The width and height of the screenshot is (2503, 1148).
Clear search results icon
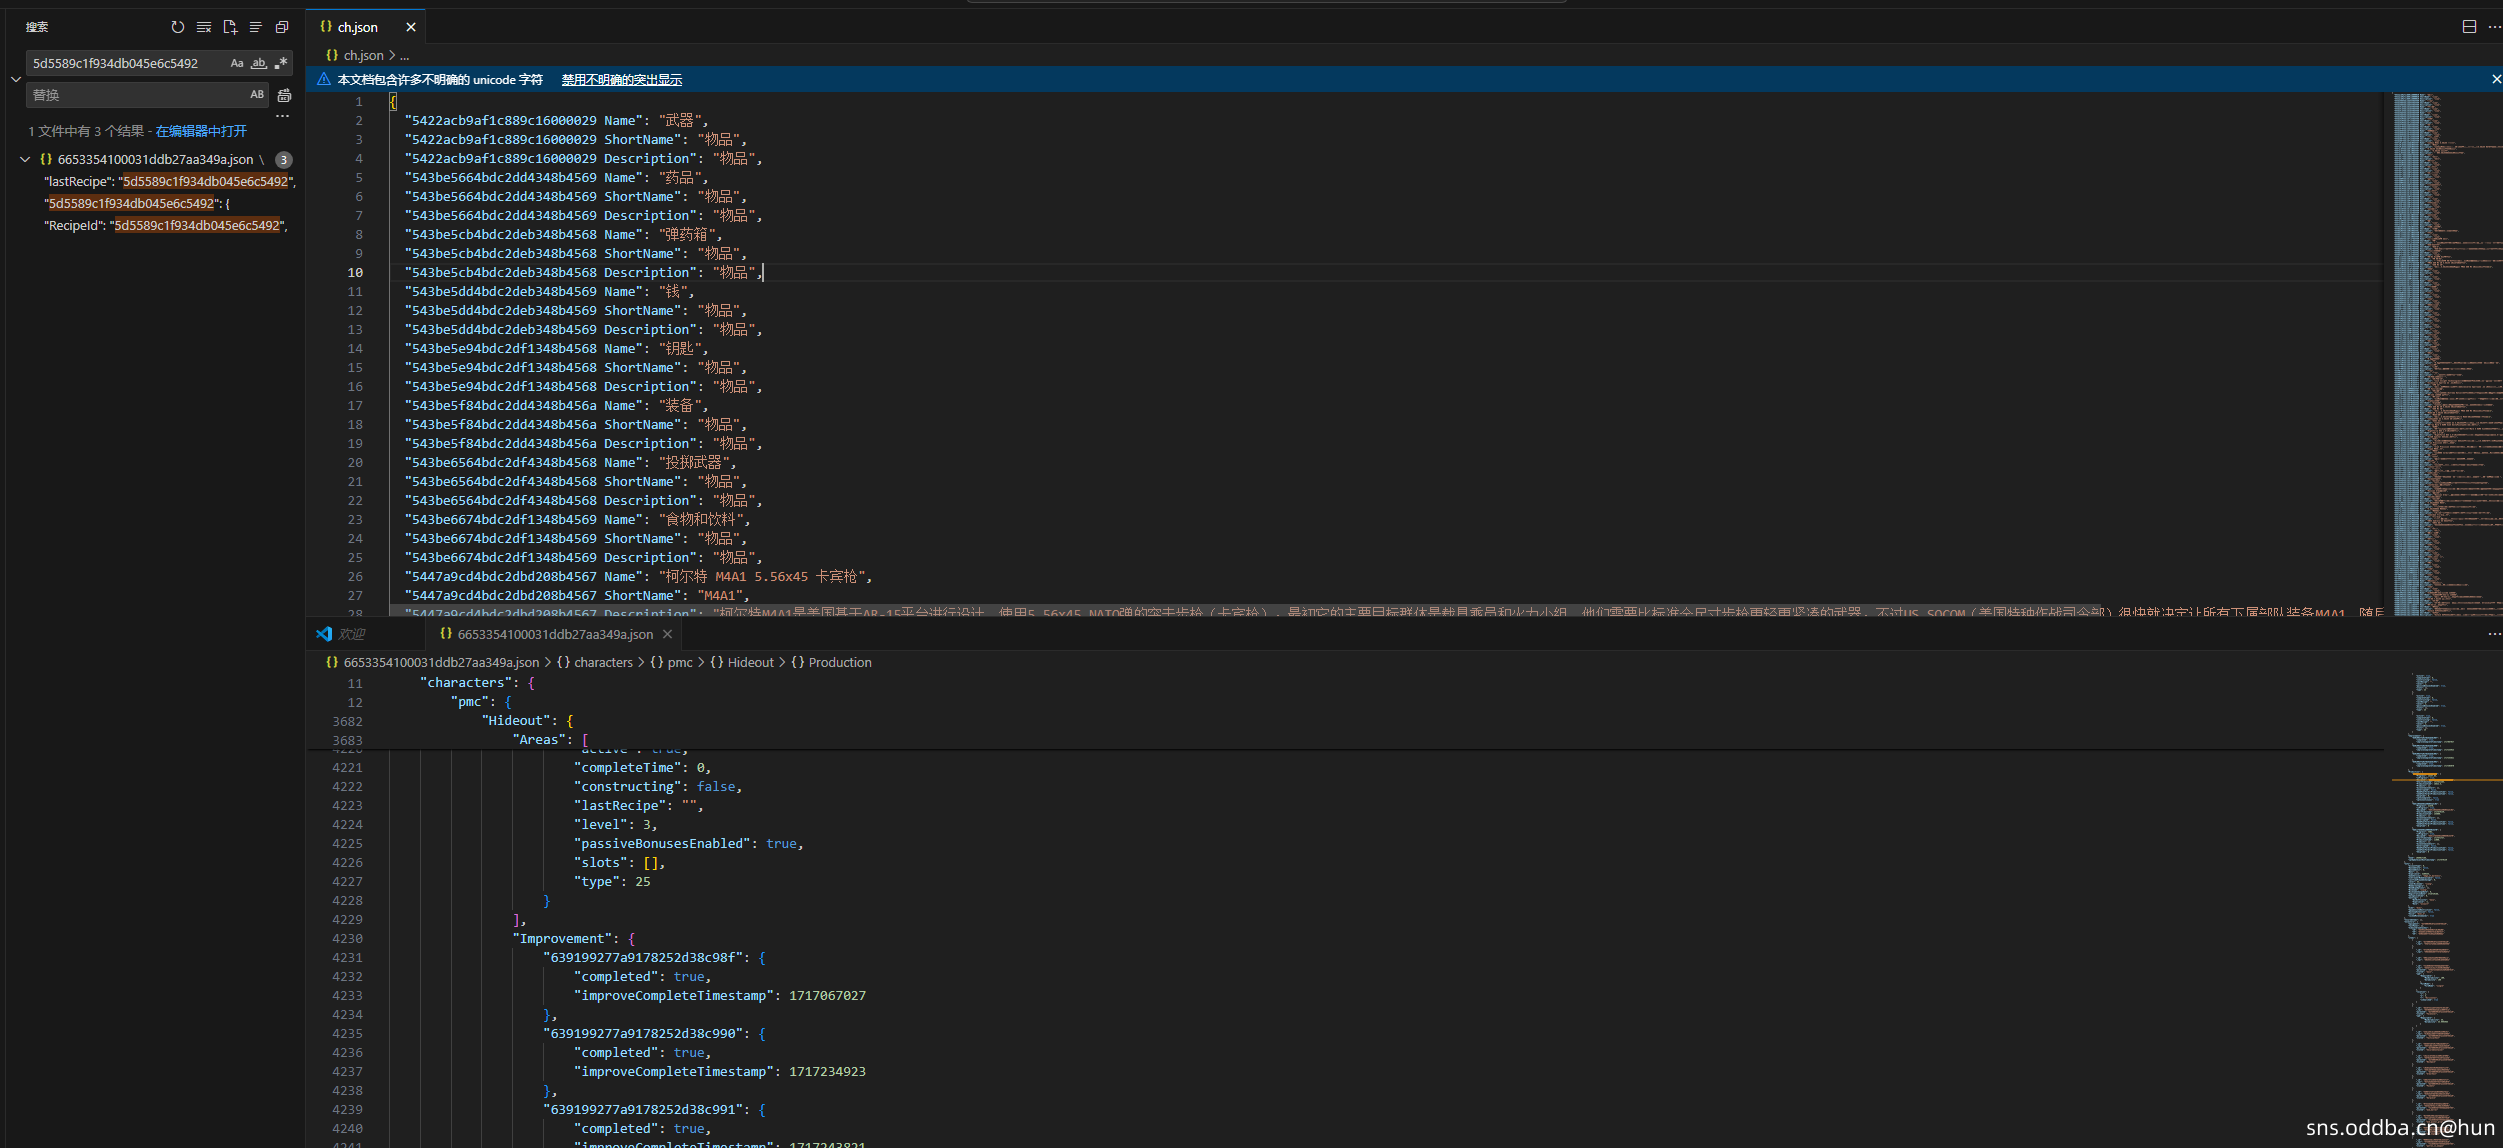[204, 27]
